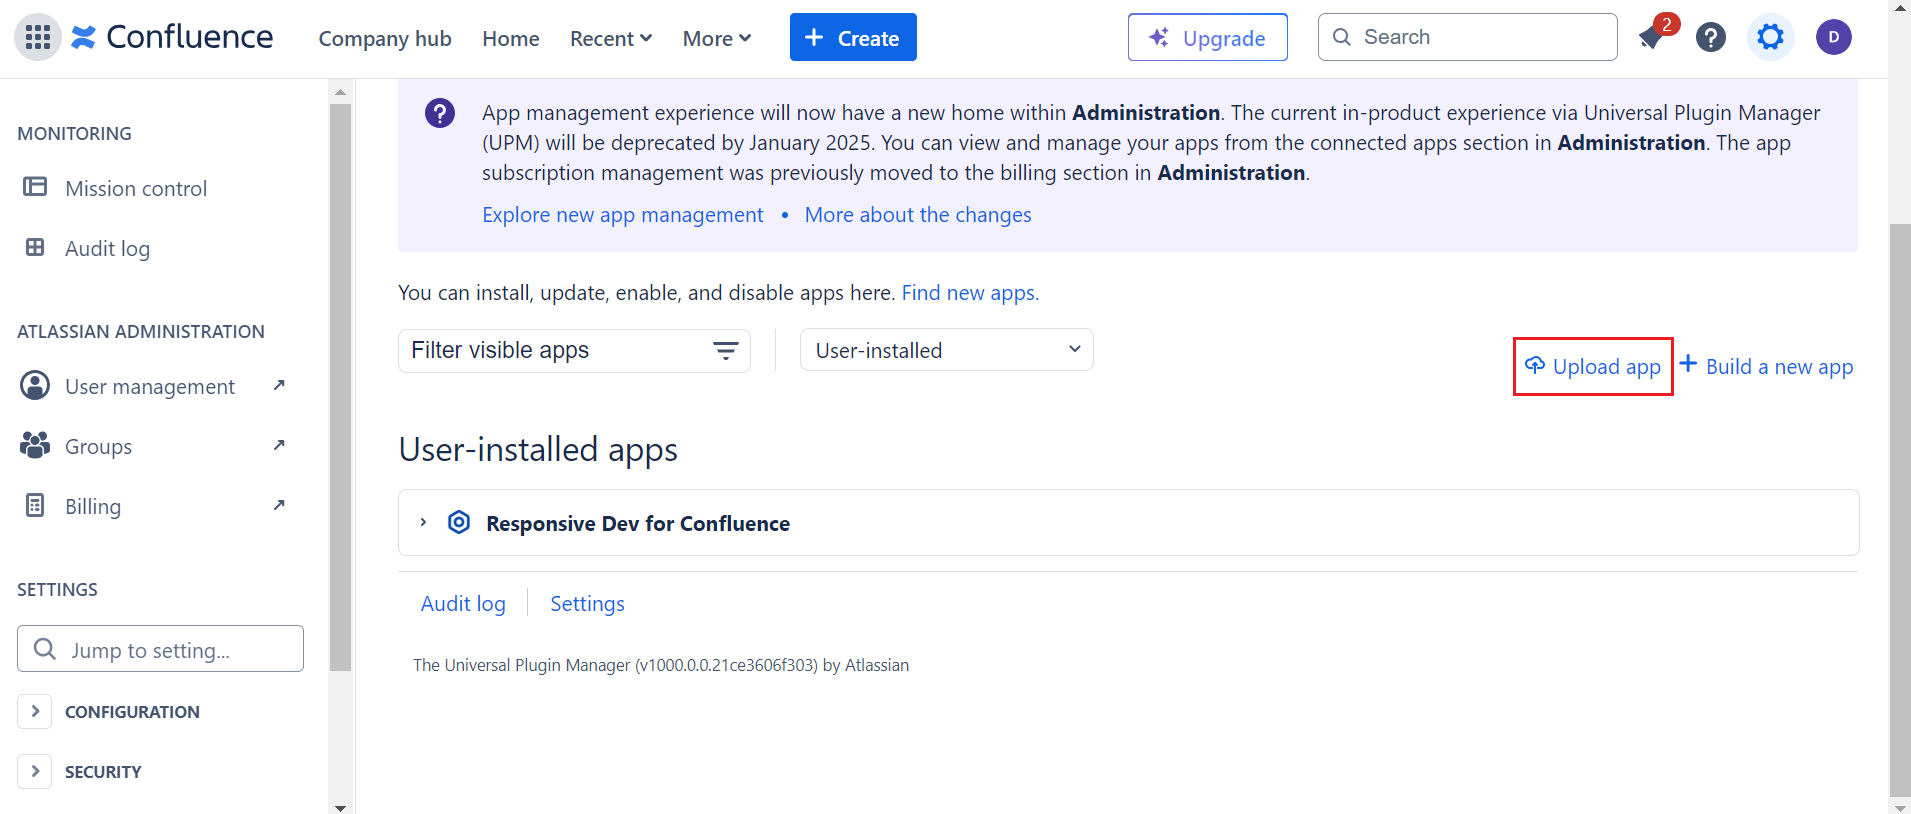
Task: Open User management in sidebar
Action: 150,386
